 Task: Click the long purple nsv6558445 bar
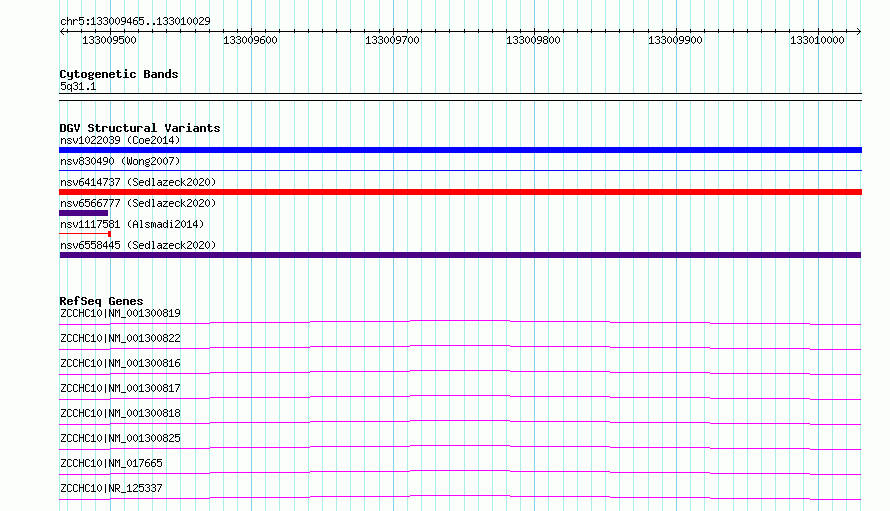(460, 255)
